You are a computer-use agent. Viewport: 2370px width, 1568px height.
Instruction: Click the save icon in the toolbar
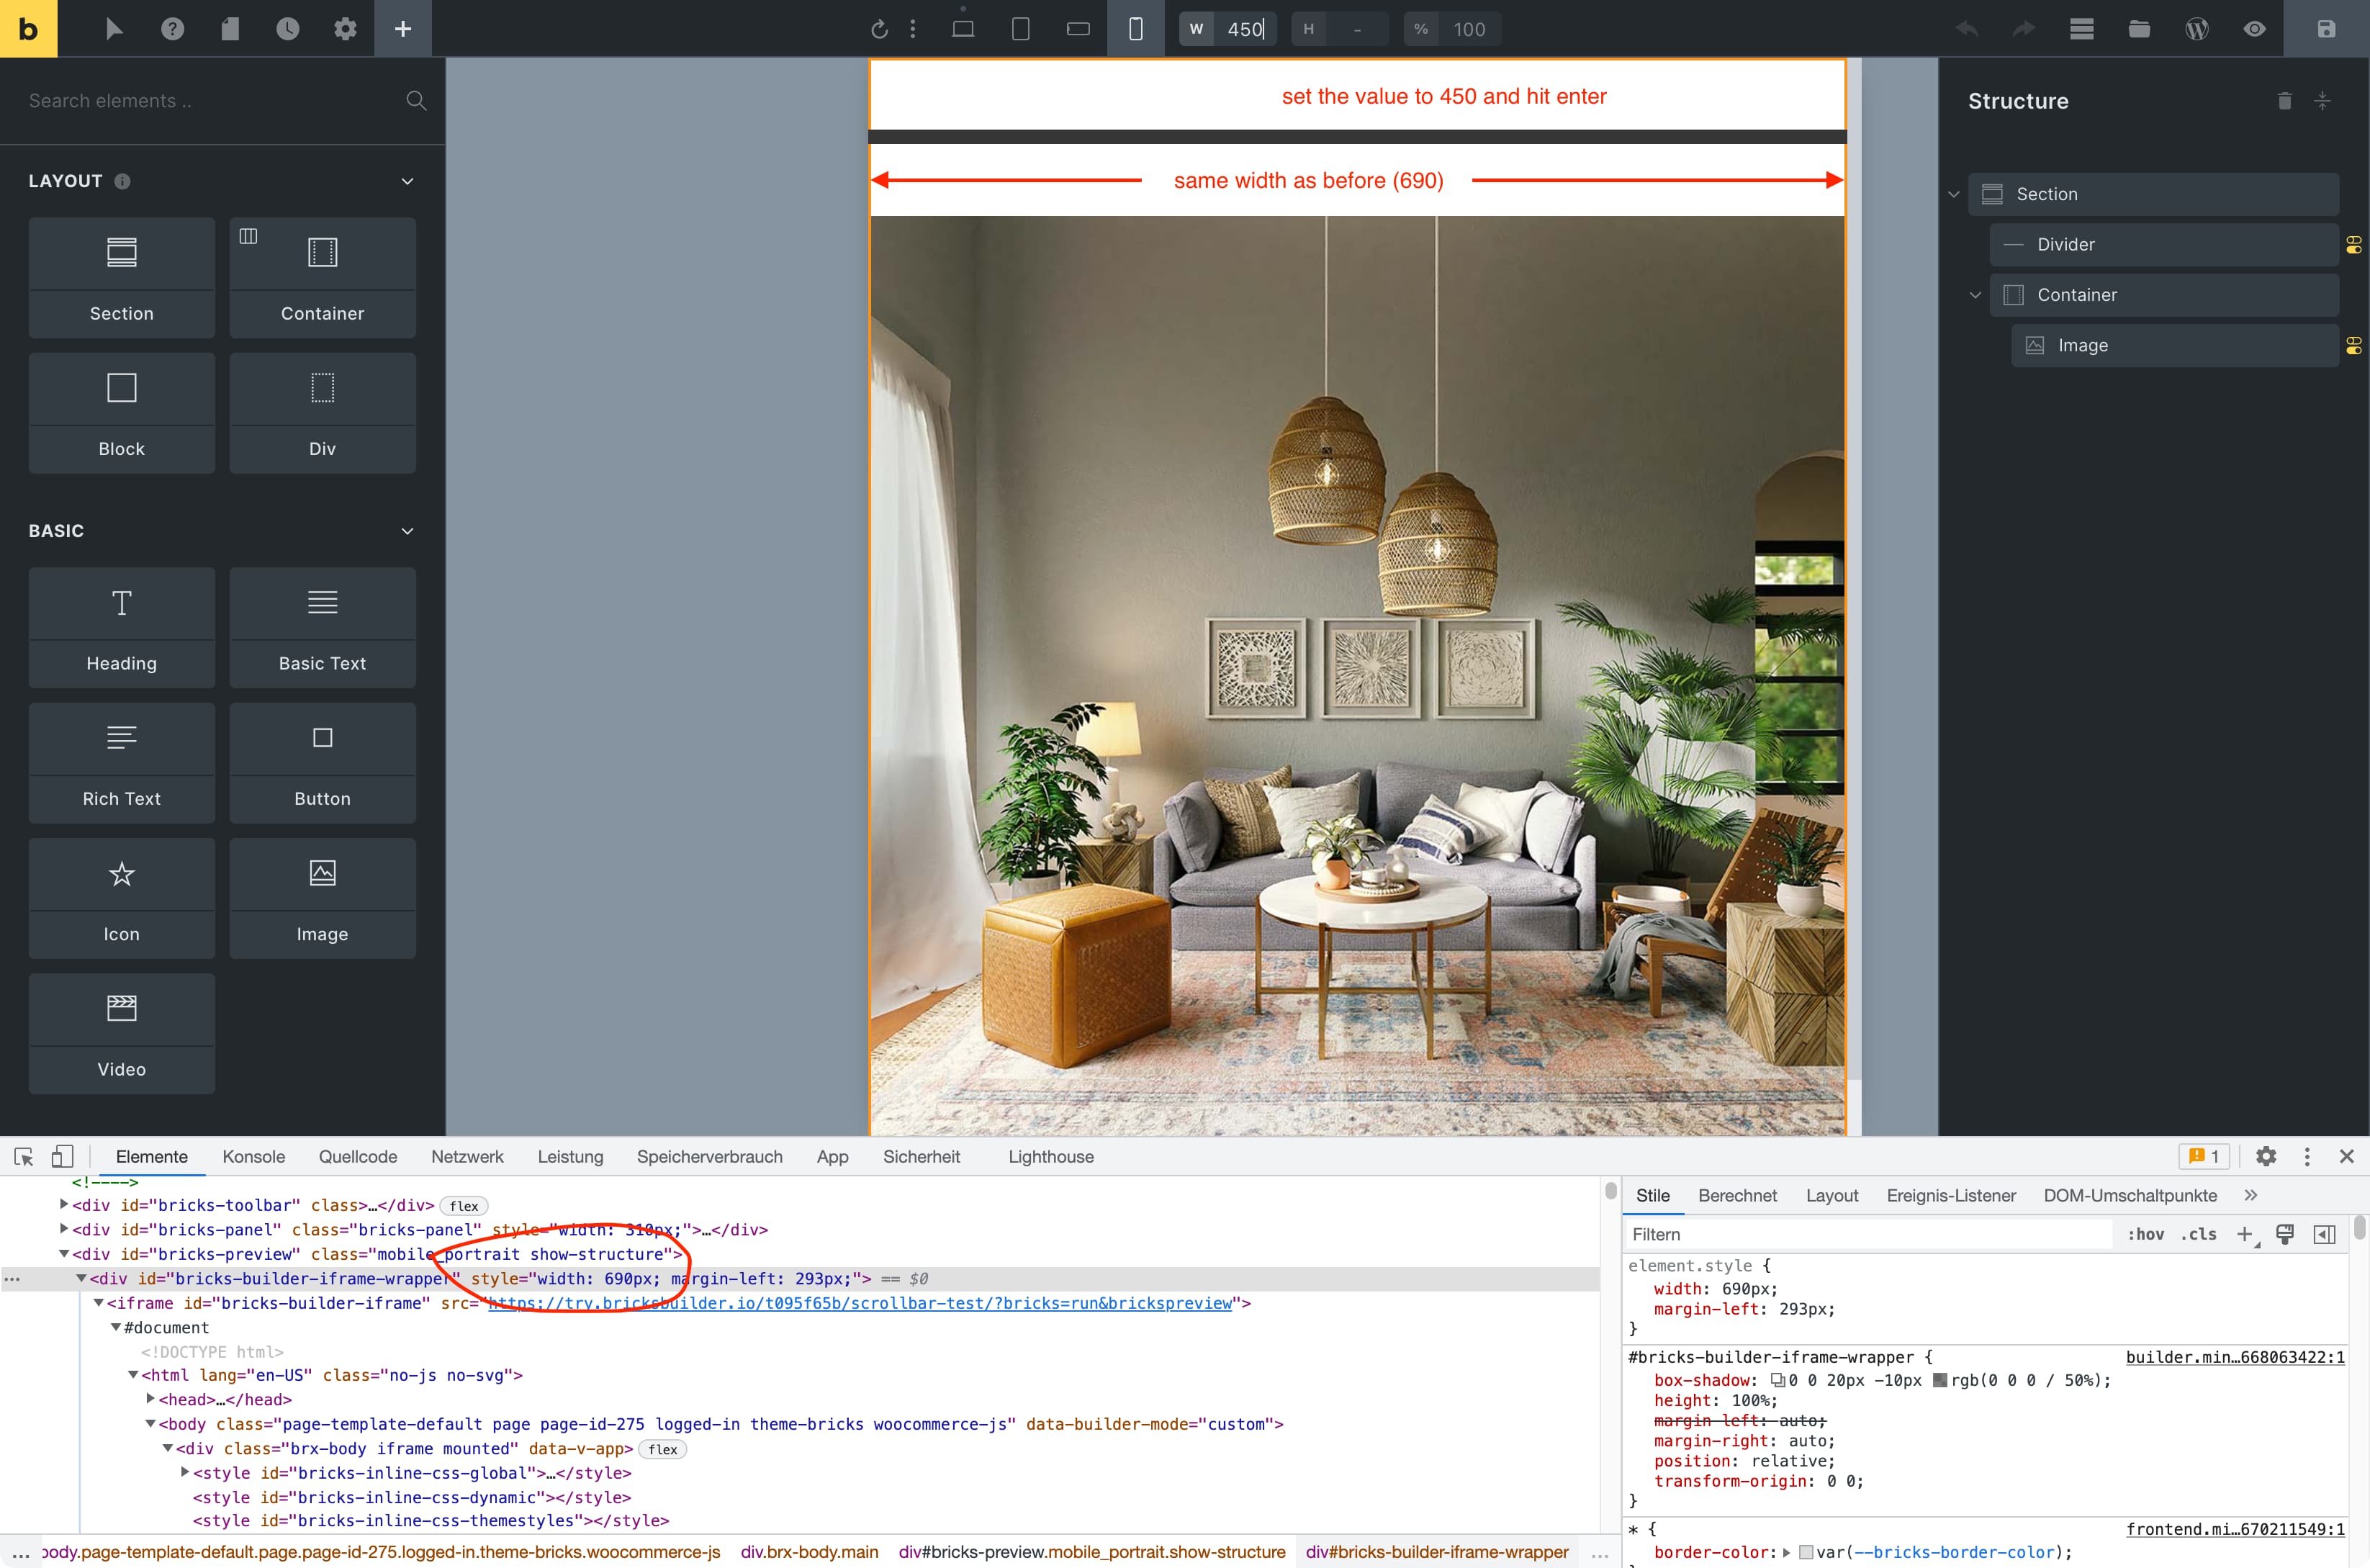click(2326, 29)
